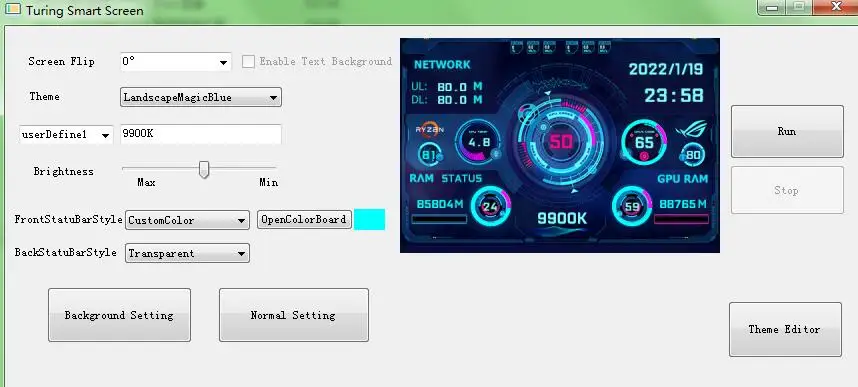
Task: Click the circular gauge showing 4.8
Action: (x=478, y=141)
